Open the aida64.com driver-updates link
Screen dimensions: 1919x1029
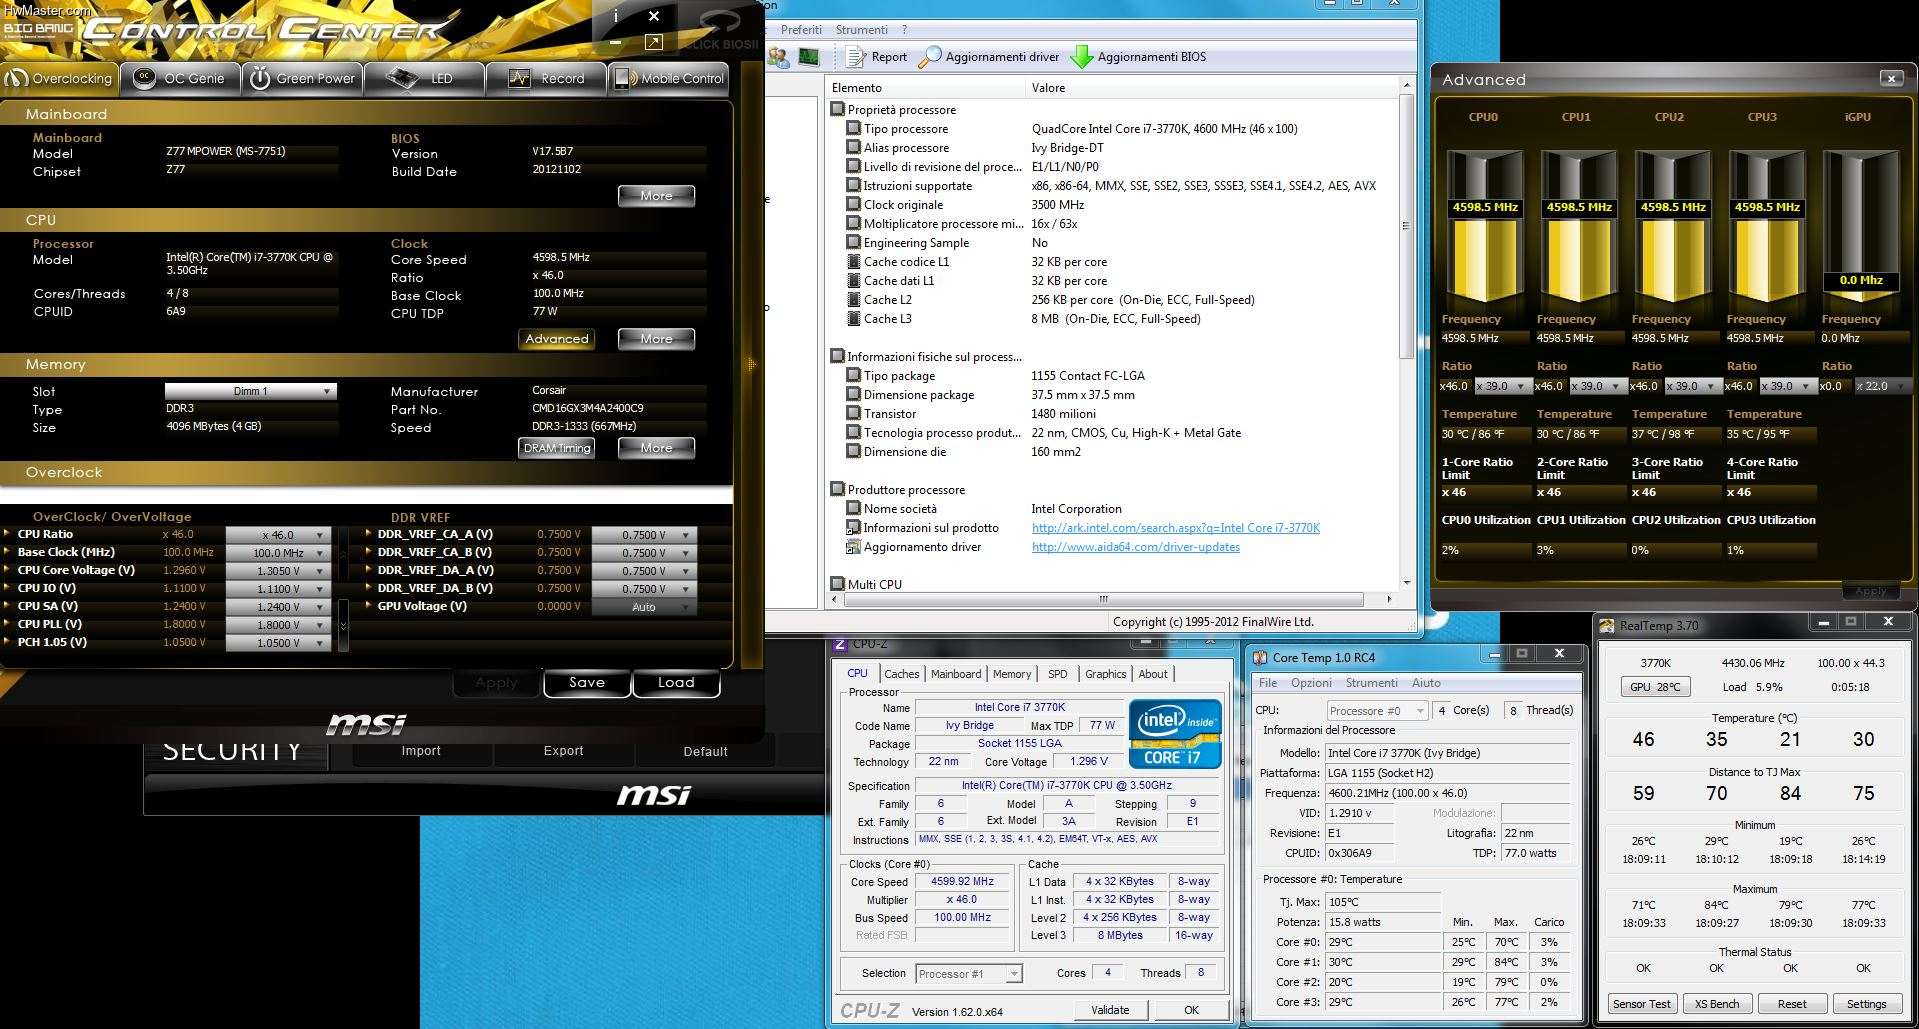(x=1136, y=547)
